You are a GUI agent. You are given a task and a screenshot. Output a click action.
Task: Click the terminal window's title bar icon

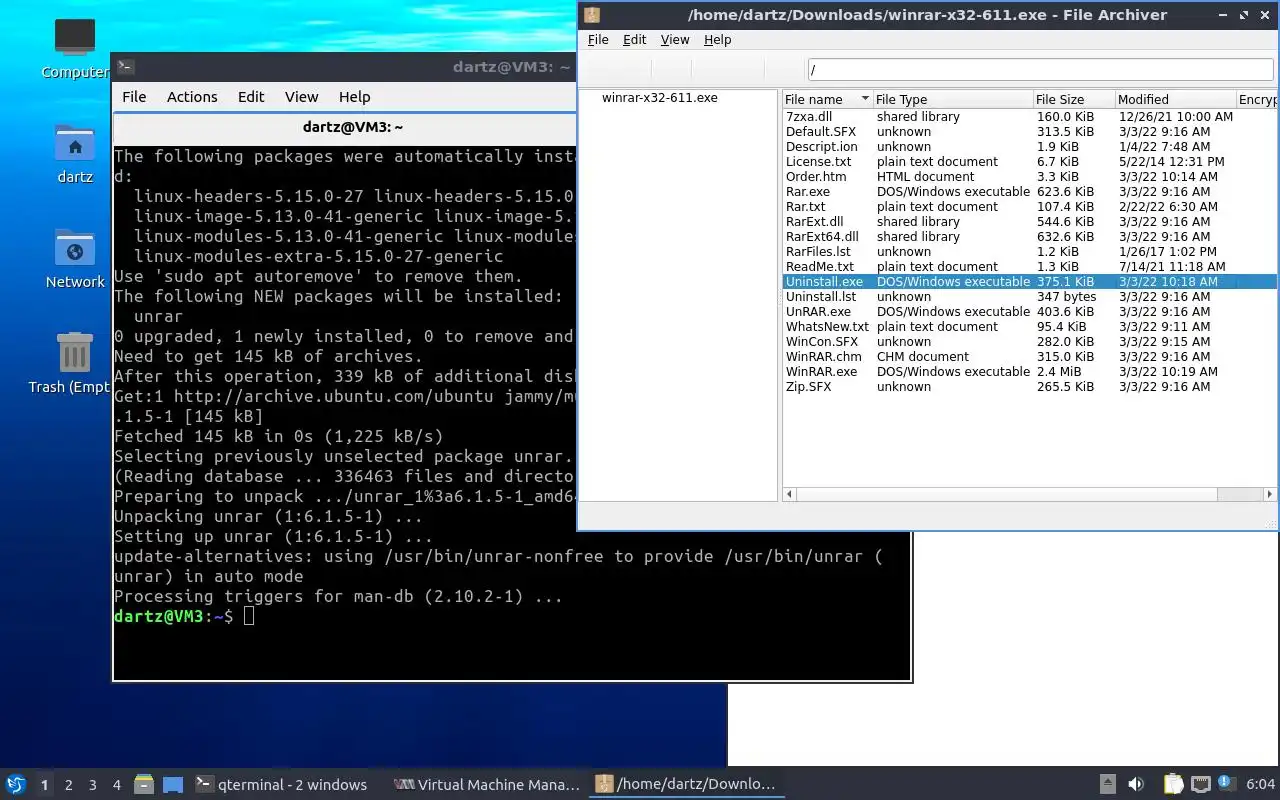pyautogui.click(x=125, y=67)
